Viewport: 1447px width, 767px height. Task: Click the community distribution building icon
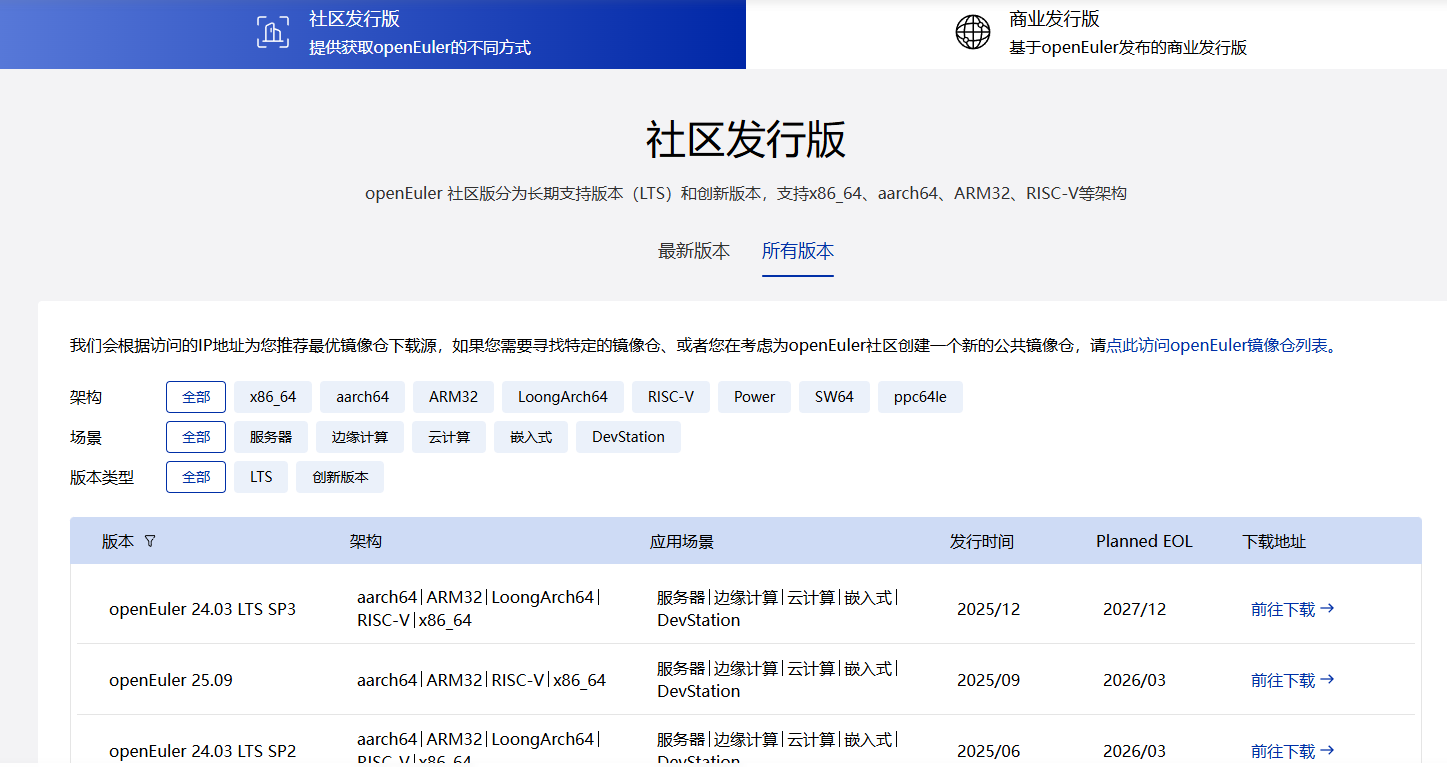tap(272, 32)
